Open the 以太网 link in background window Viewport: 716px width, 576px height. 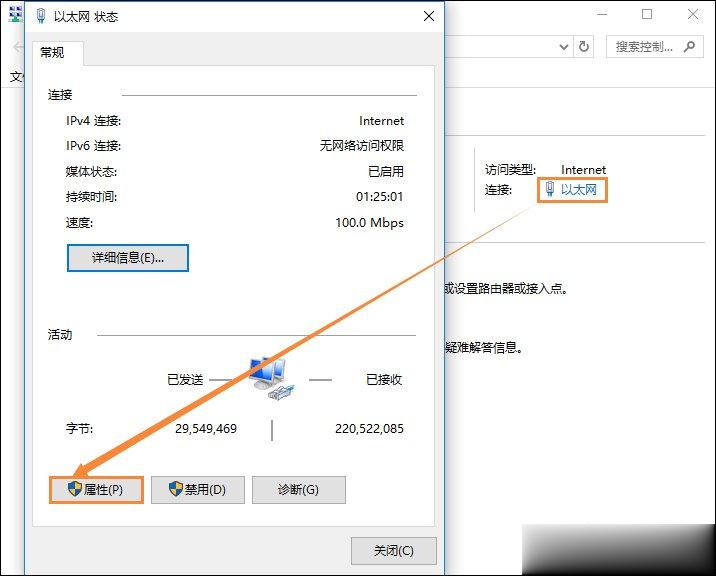point(579,190)
